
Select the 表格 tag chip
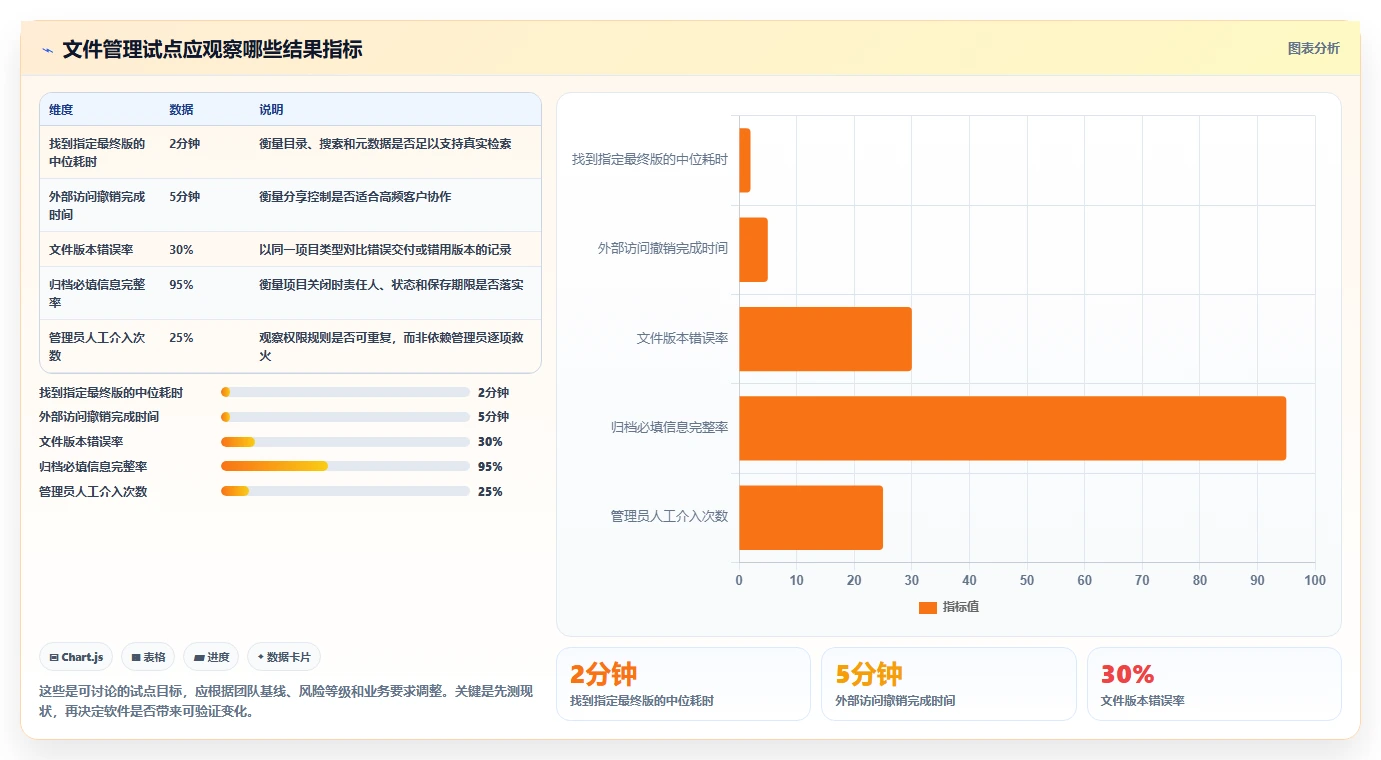pos(148,657)
